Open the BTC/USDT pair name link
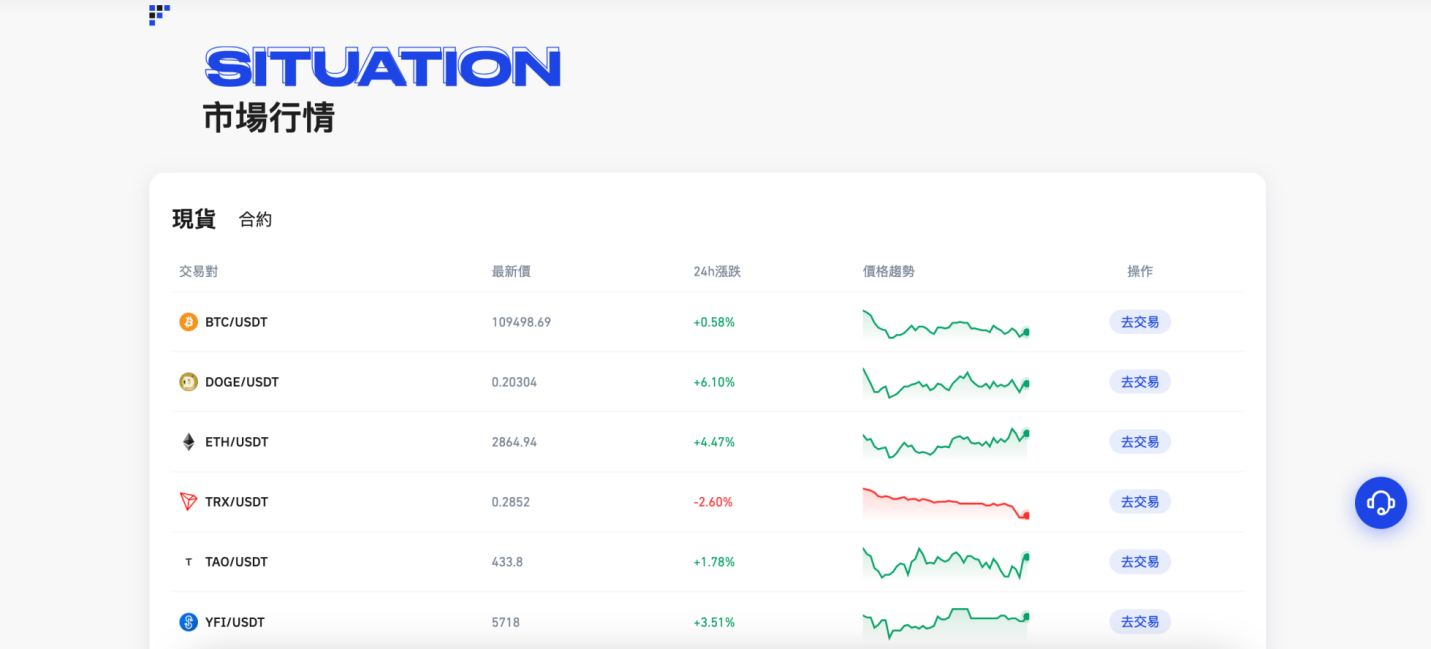 pyautogui.click(x=236, y=322)
